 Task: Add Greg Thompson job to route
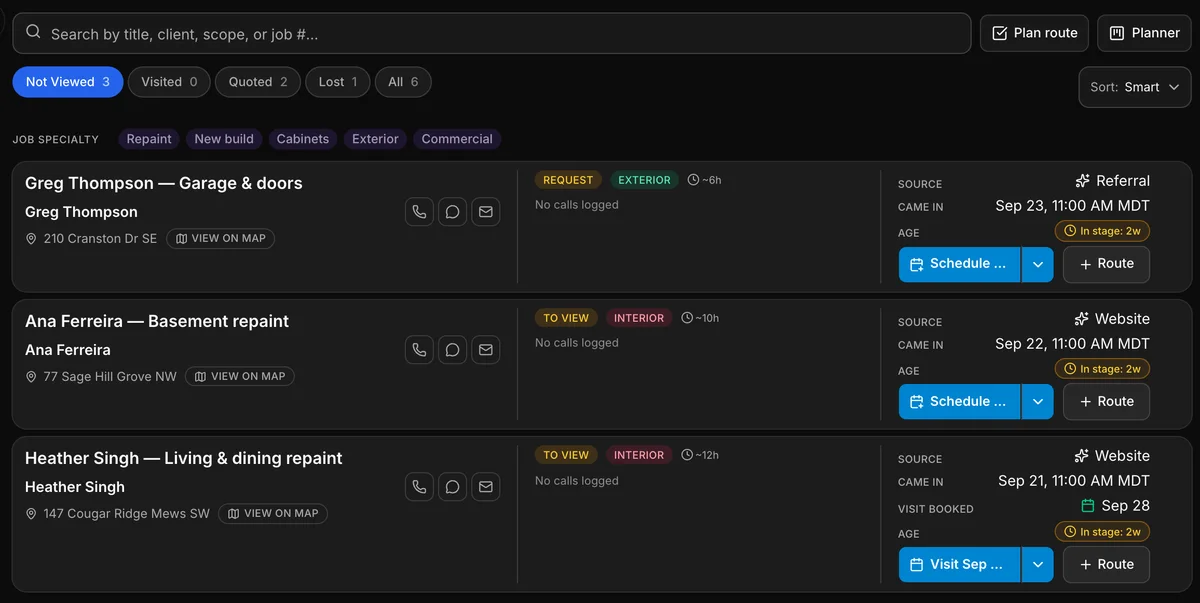click(1106, 264)
